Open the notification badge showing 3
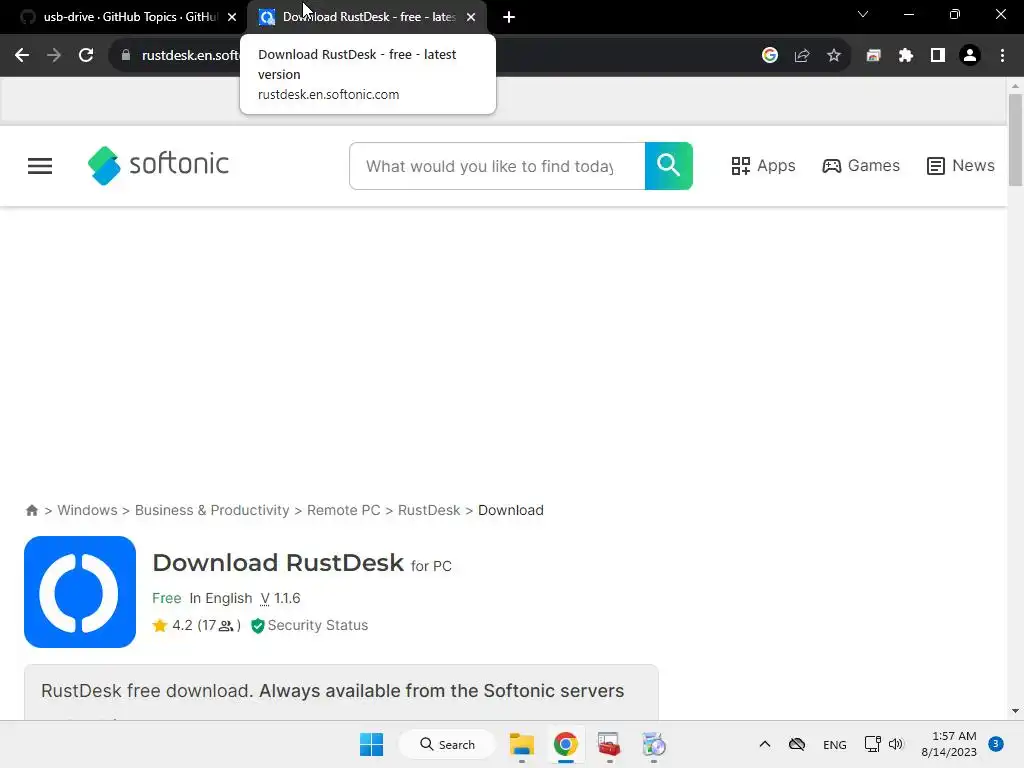This screenshot has height=768, width=1024. [996, 744]
